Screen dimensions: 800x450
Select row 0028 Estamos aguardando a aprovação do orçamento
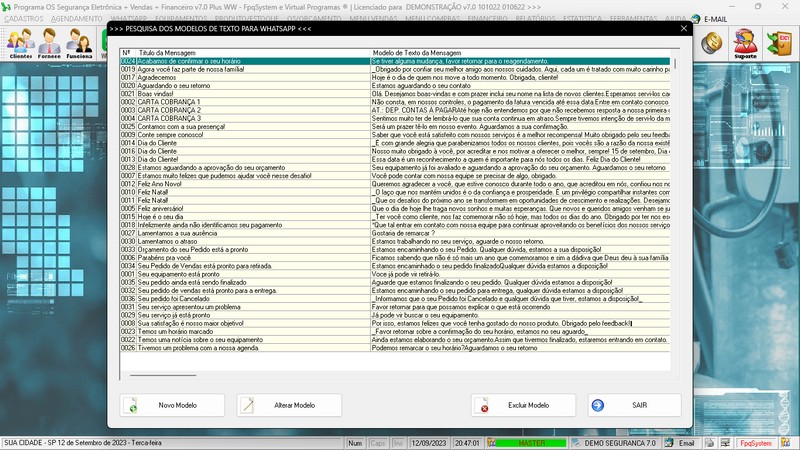[x=395, y=167]
